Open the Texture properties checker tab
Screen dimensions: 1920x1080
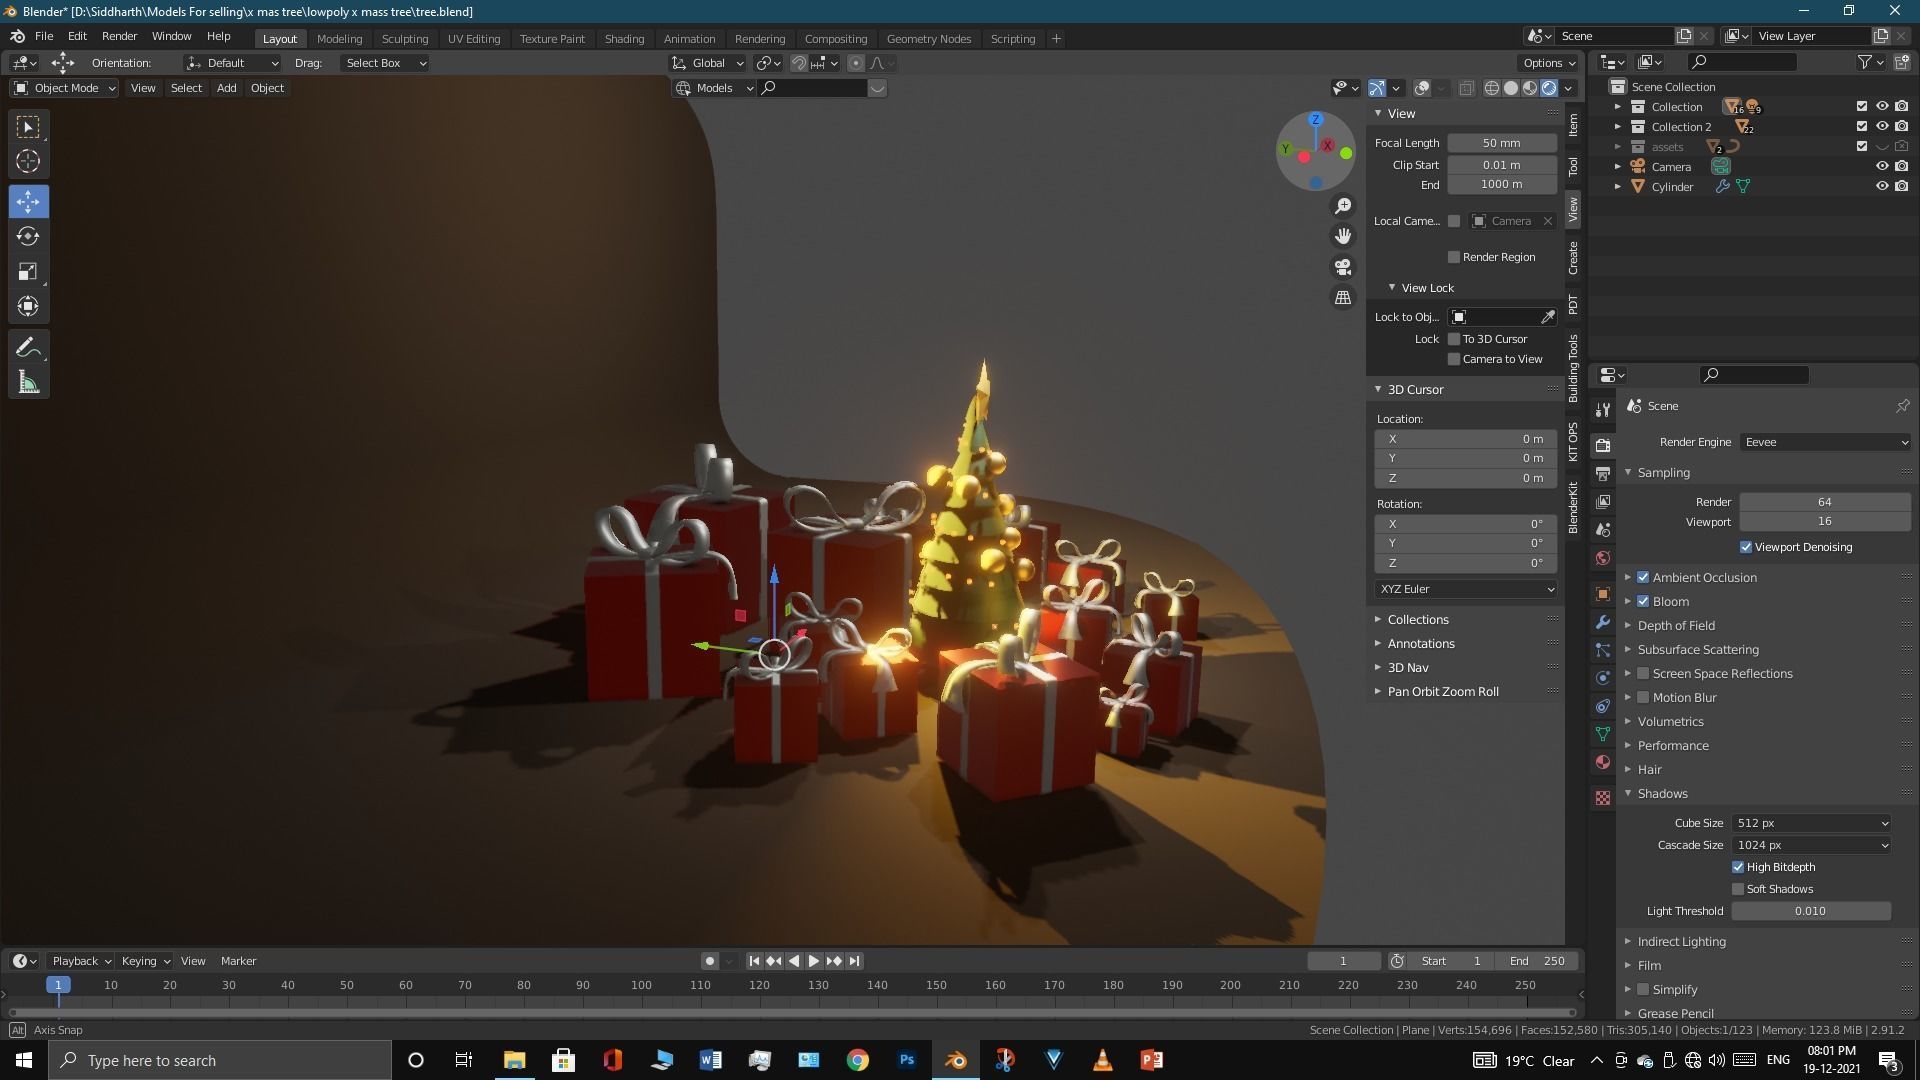tap(1603, 798)
